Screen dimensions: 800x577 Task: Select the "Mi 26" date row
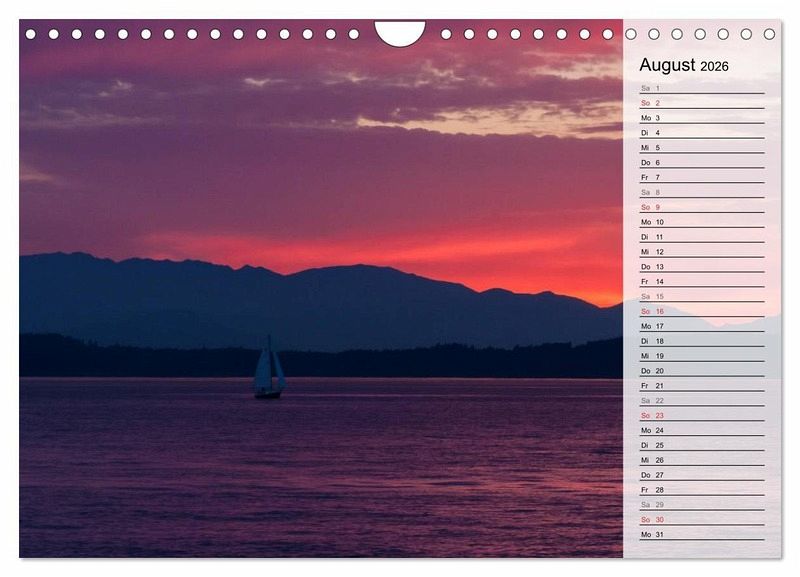(x=702, y=460)
